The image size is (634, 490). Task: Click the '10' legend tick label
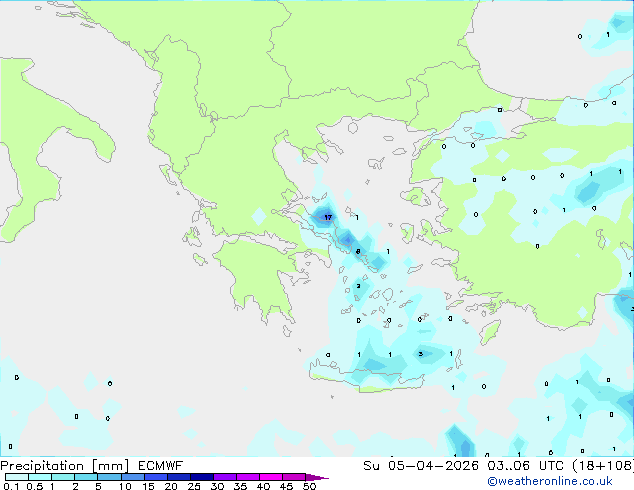(125, 486)
